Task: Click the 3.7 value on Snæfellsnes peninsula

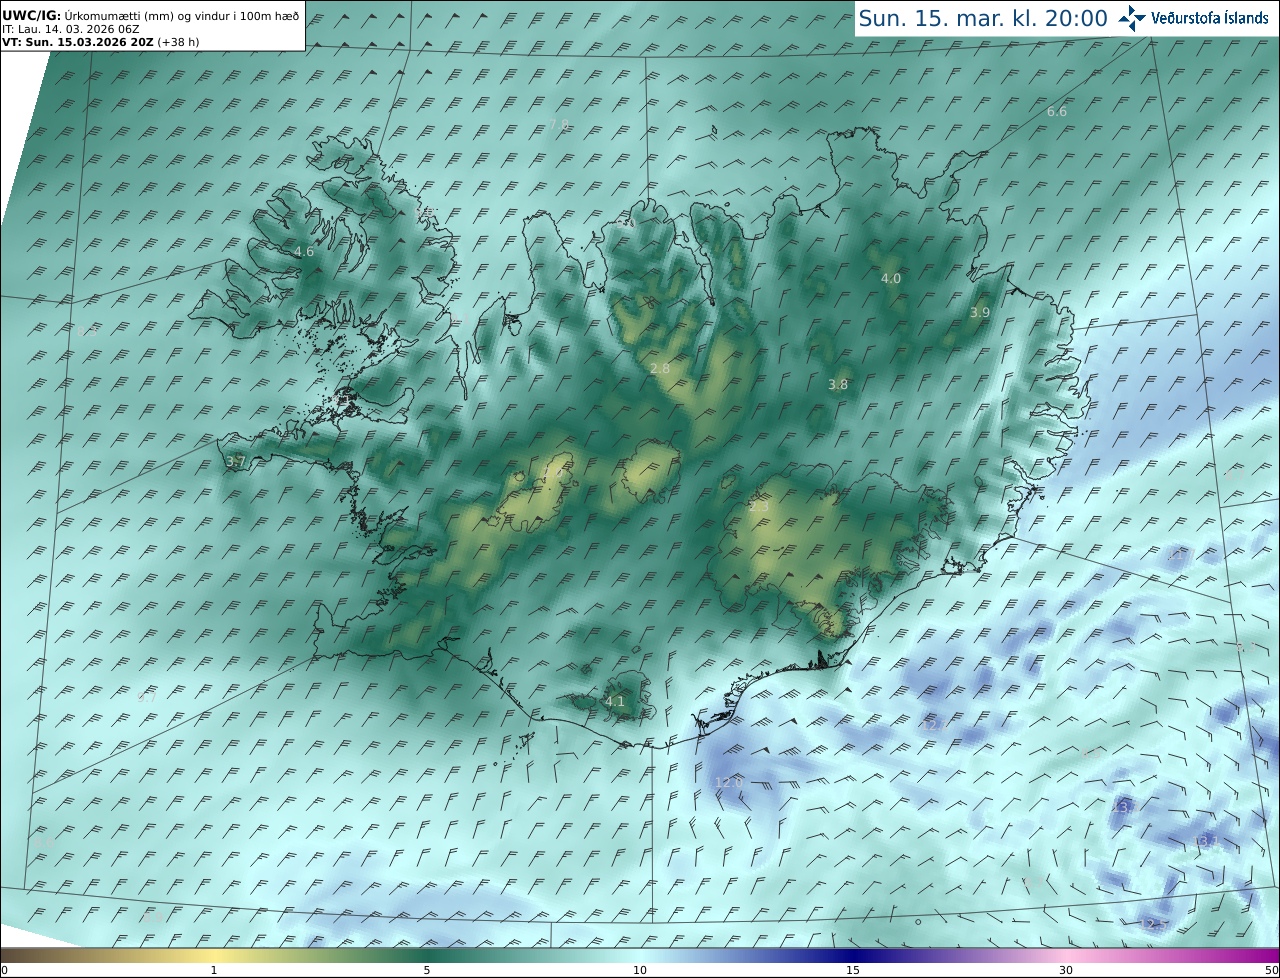Action: (x=236, y=461)
